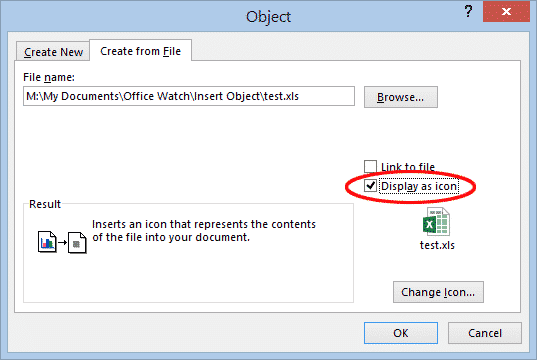
Task: Switch to the Create New tab
Action: pyautogui.click(x=53, y=52)
